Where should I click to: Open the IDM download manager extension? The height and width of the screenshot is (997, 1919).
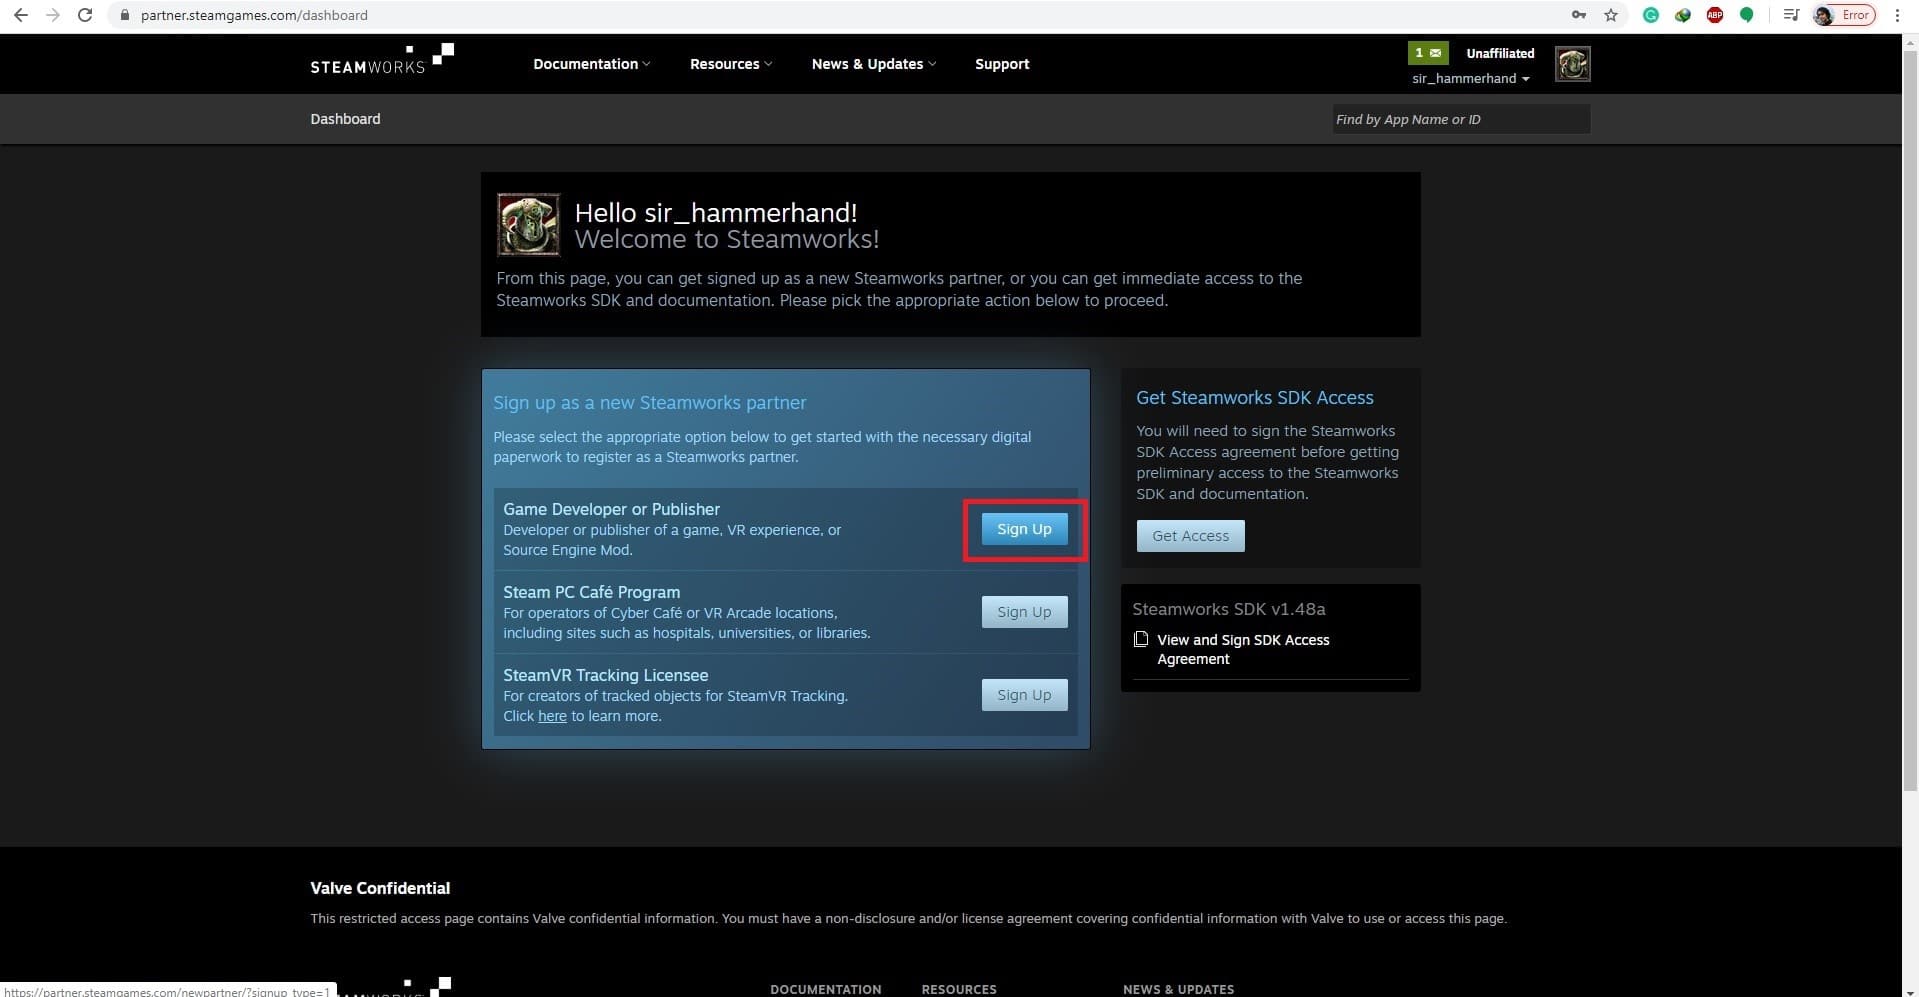(x=1682, y=15)
